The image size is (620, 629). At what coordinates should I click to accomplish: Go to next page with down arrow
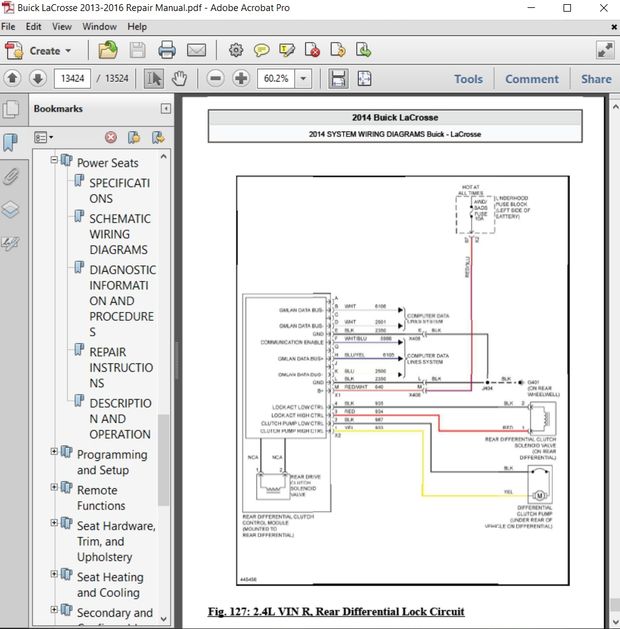38,78
